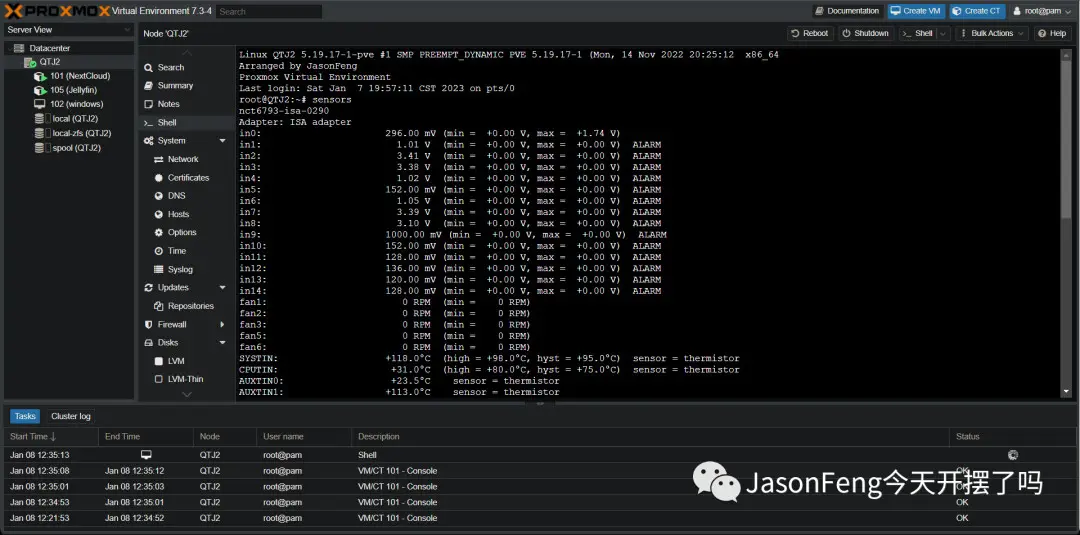Open the Firewall menu item
This screenshot has height=535, width=1080.
(x=172, y=324)
